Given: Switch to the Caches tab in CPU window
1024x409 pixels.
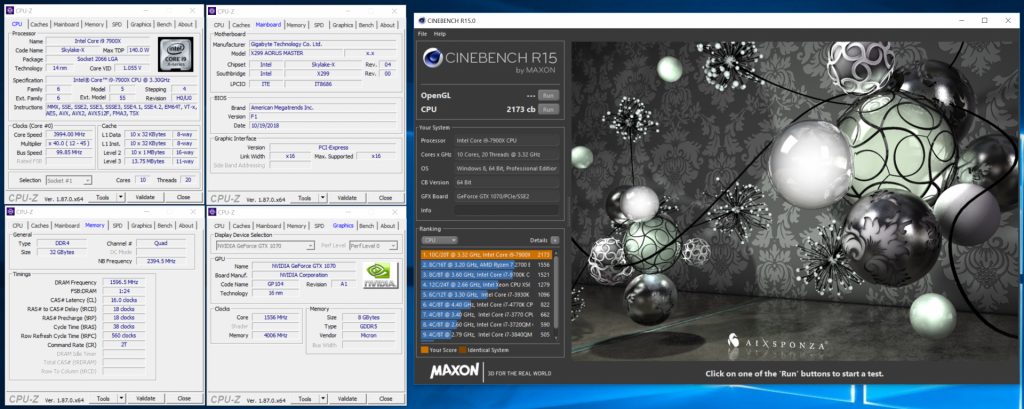Looking at the screenshot, I should click(x=39, y=24).
